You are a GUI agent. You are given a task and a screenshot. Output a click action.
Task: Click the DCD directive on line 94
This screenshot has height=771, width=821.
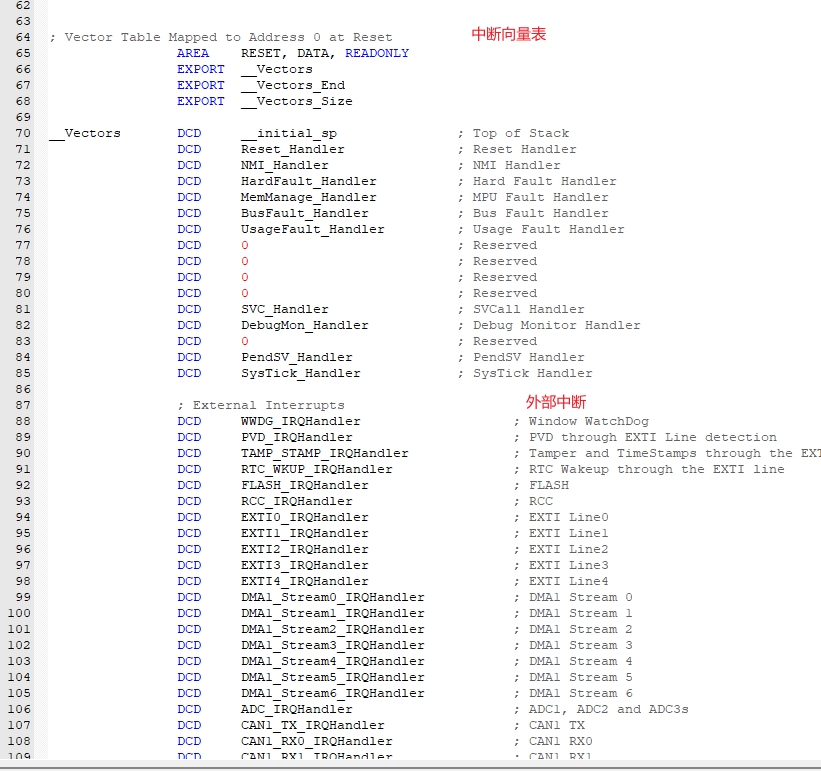coord(189,517)
